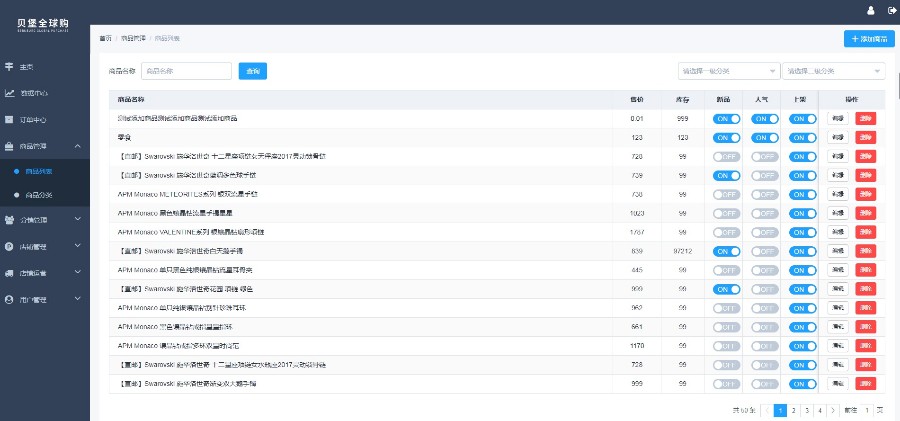Click the edit button in the 839 row
Image resolution: width=900 pixels, height=421 pixels.
point(838,252)
